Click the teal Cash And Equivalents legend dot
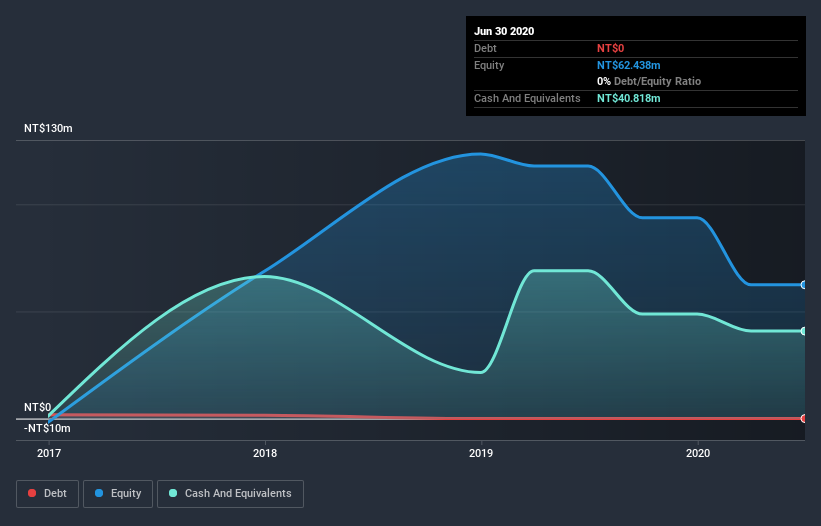 [173, 493]
